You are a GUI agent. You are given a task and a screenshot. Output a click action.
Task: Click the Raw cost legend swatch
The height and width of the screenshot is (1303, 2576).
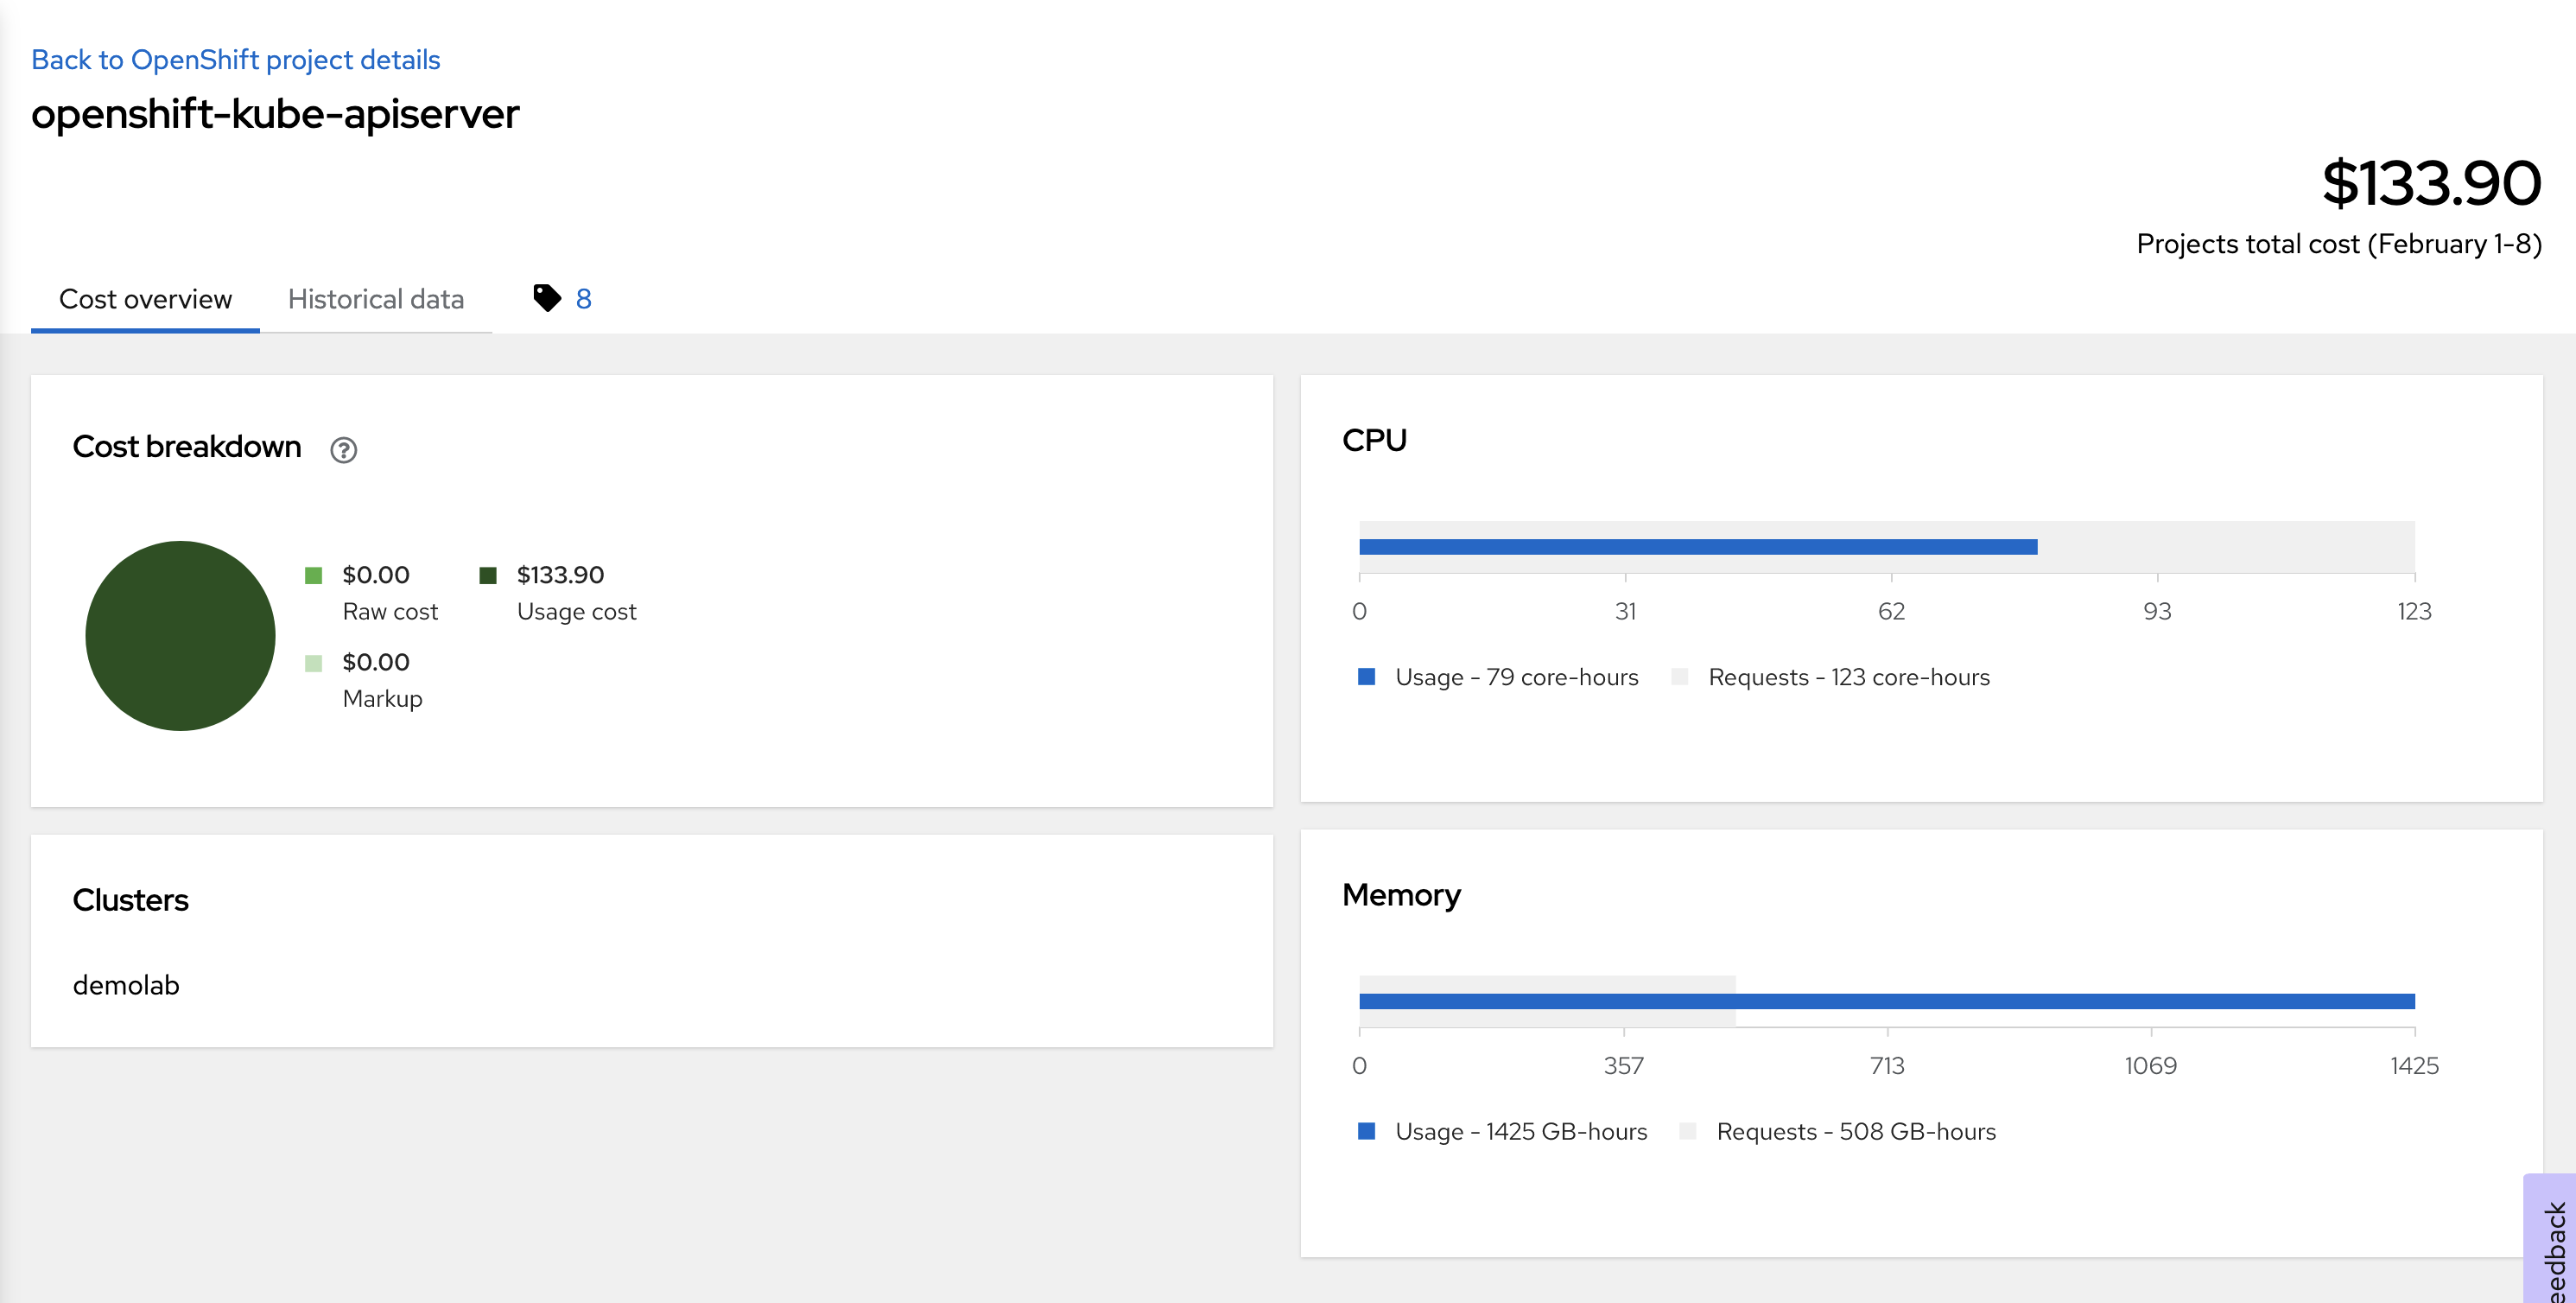click(x=313, y=575)
